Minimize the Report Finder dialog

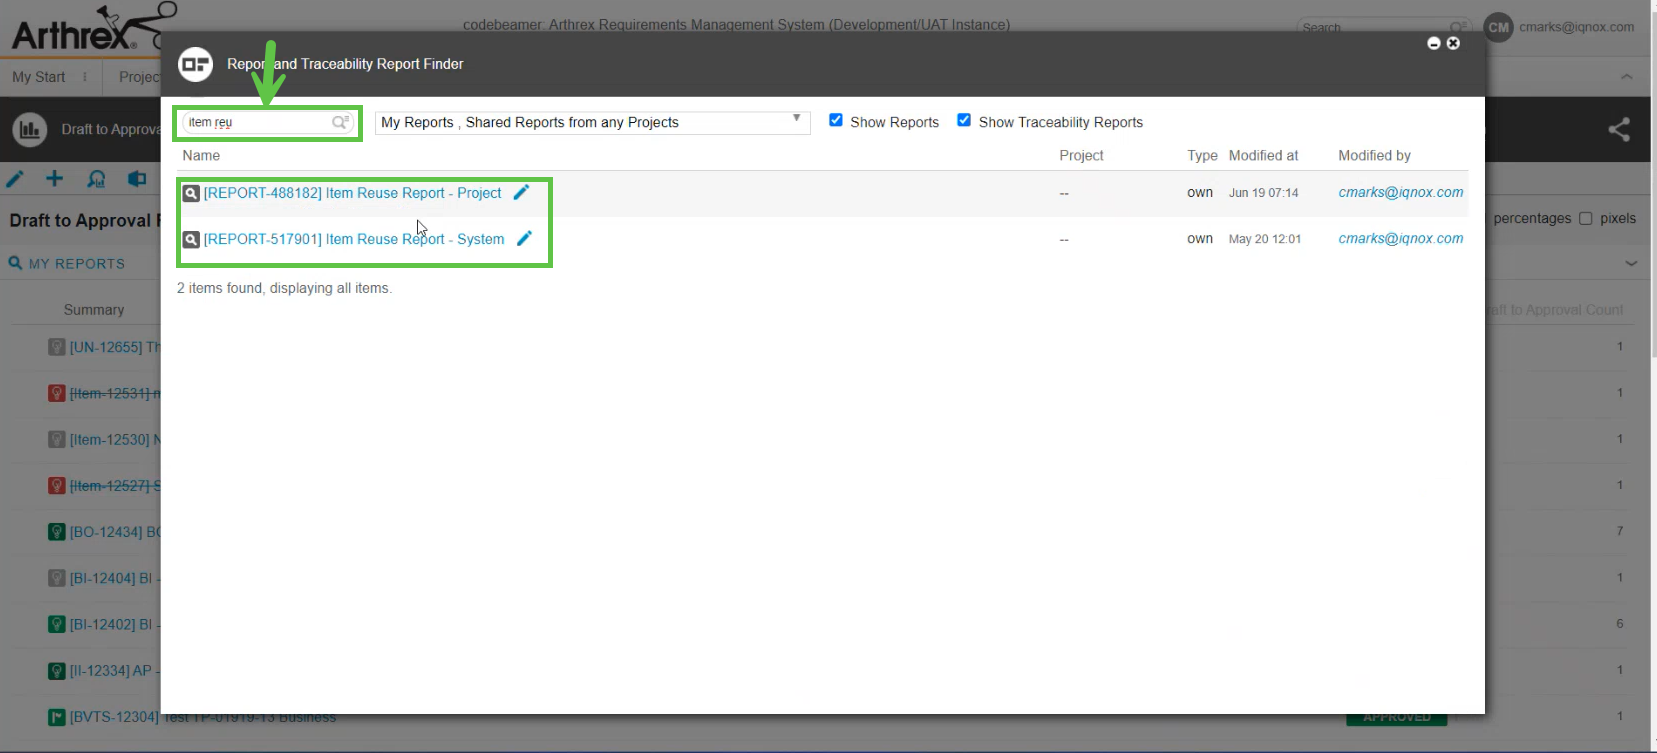coord(1434,43)
